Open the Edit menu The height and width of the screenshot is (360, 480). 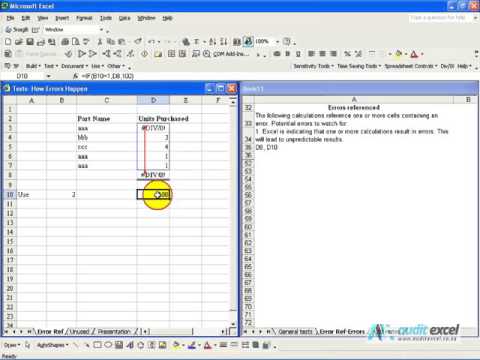[26, 18]
